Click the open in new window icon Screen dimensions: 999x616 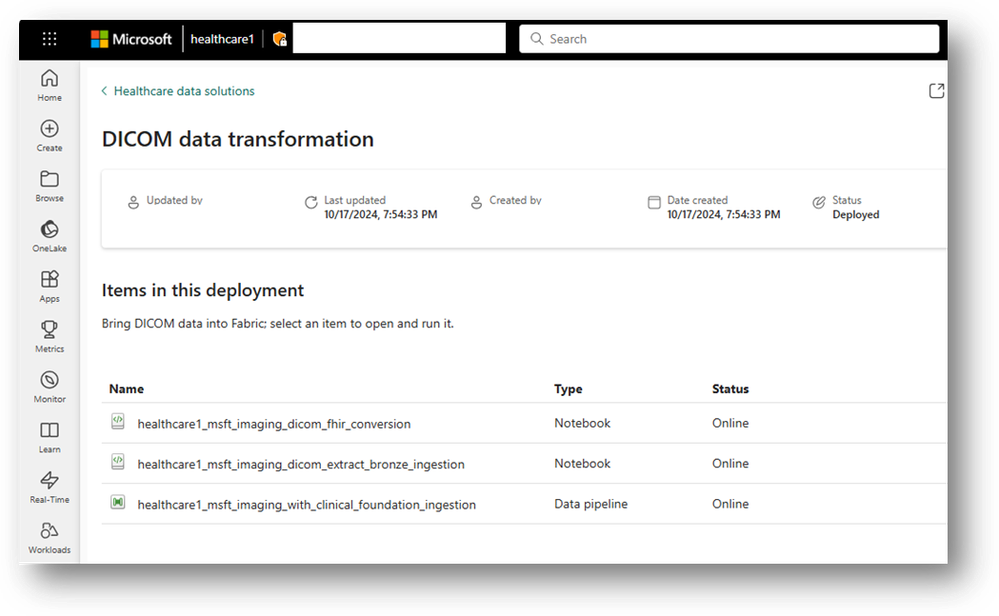(936, 91)
